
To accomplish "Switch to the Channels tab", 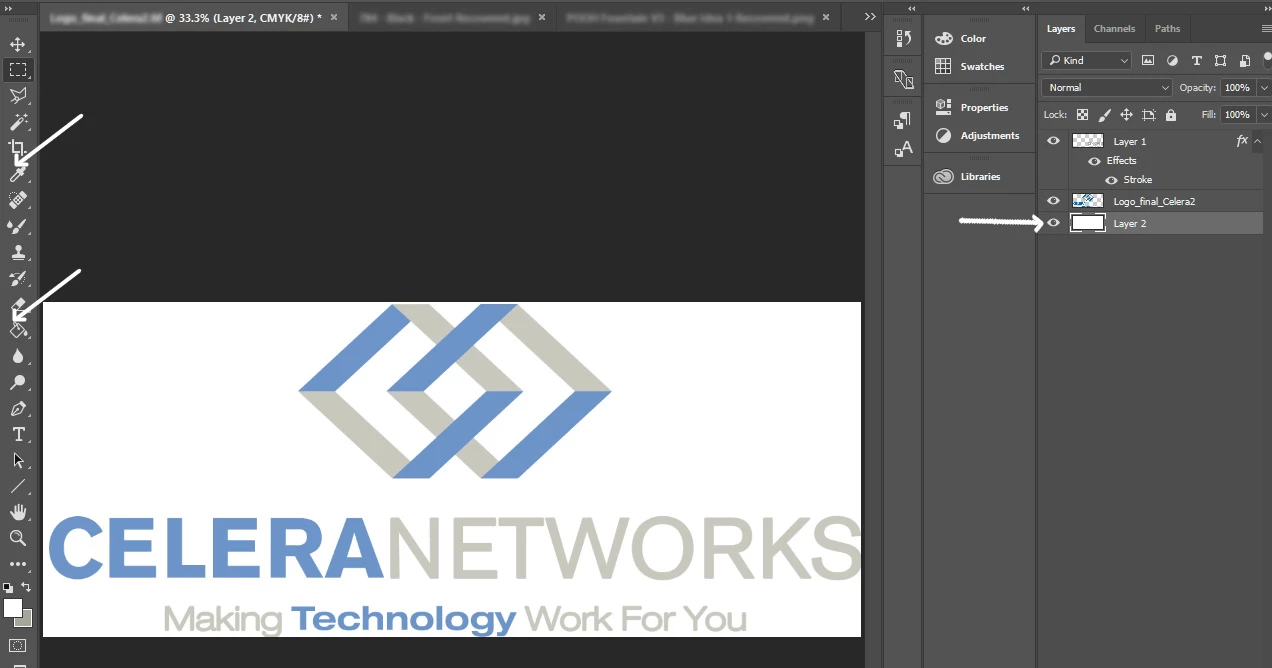I will [x=1114, y=29].
